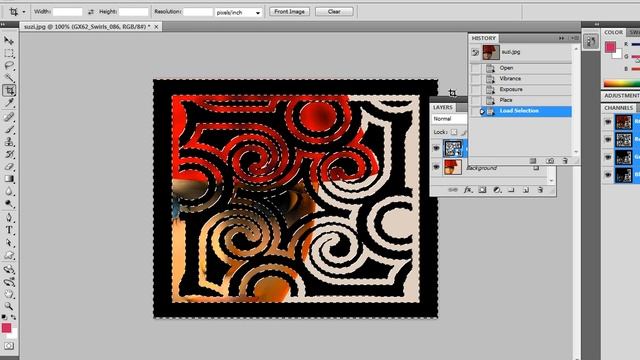
Task: Create new snapshot in History panel
Action: (550, 161)
